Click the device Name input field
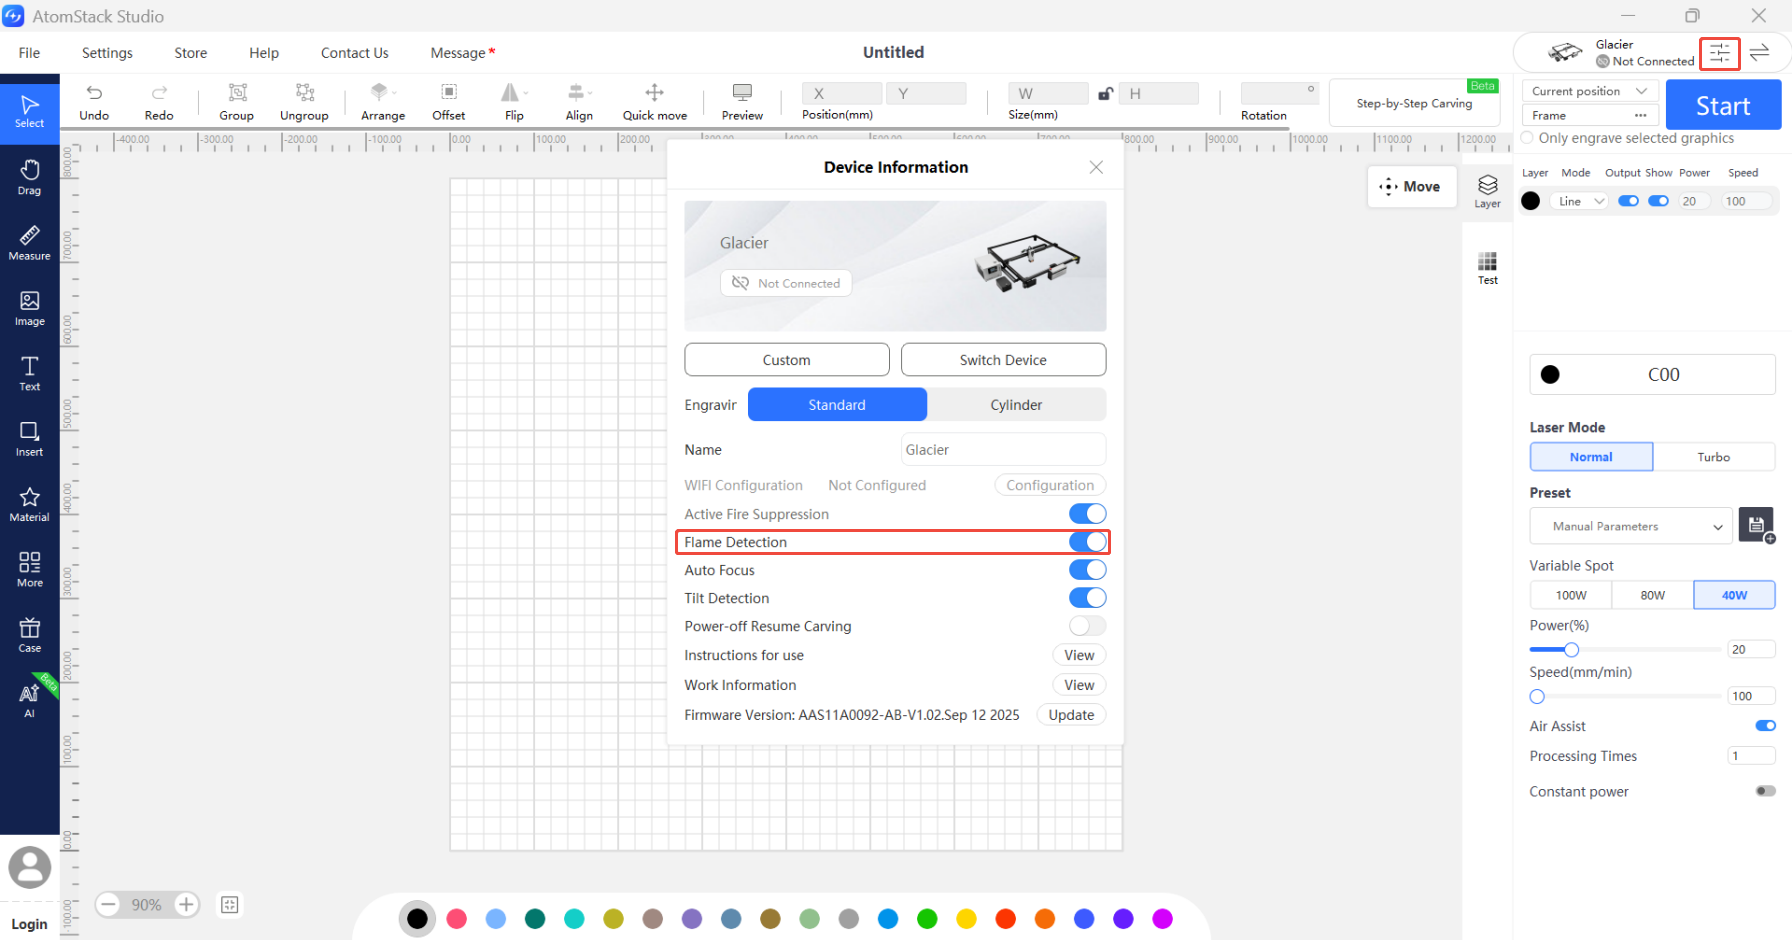Image resolution: width=1792 pixels, height=940 pixels. 1003,450
